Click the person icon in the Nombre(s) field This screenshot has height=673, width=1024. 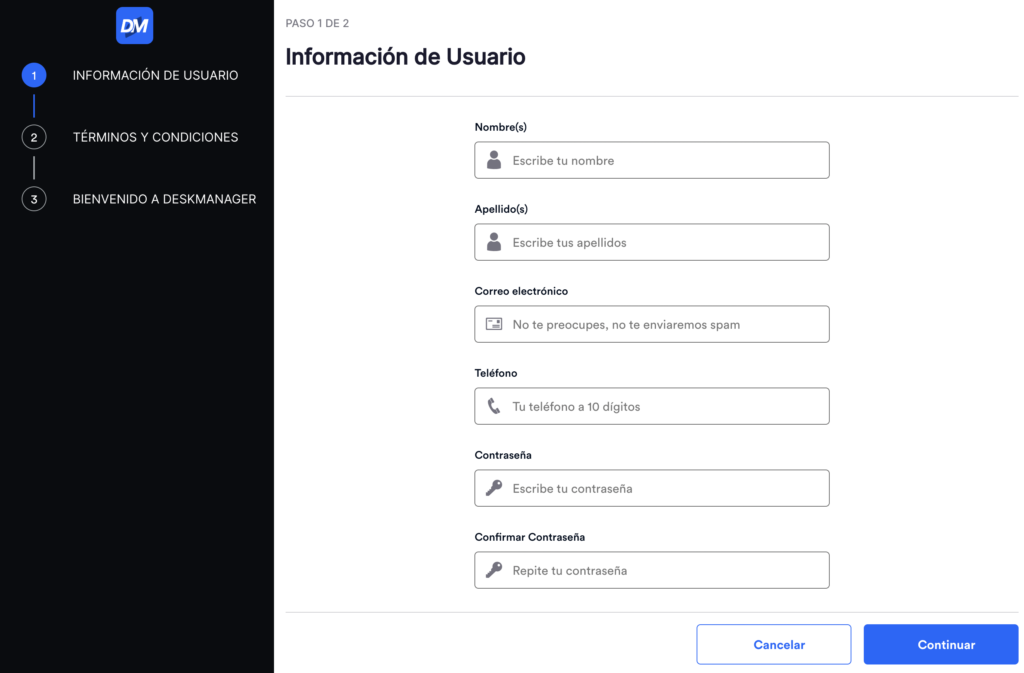click(x=494, y=160)
